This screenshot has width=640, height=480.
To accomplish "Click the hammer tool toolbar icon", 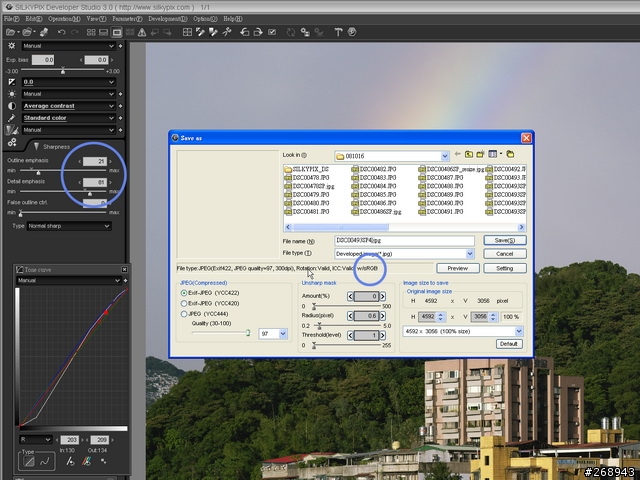I will pyautogui.click(x=338, y=32).
